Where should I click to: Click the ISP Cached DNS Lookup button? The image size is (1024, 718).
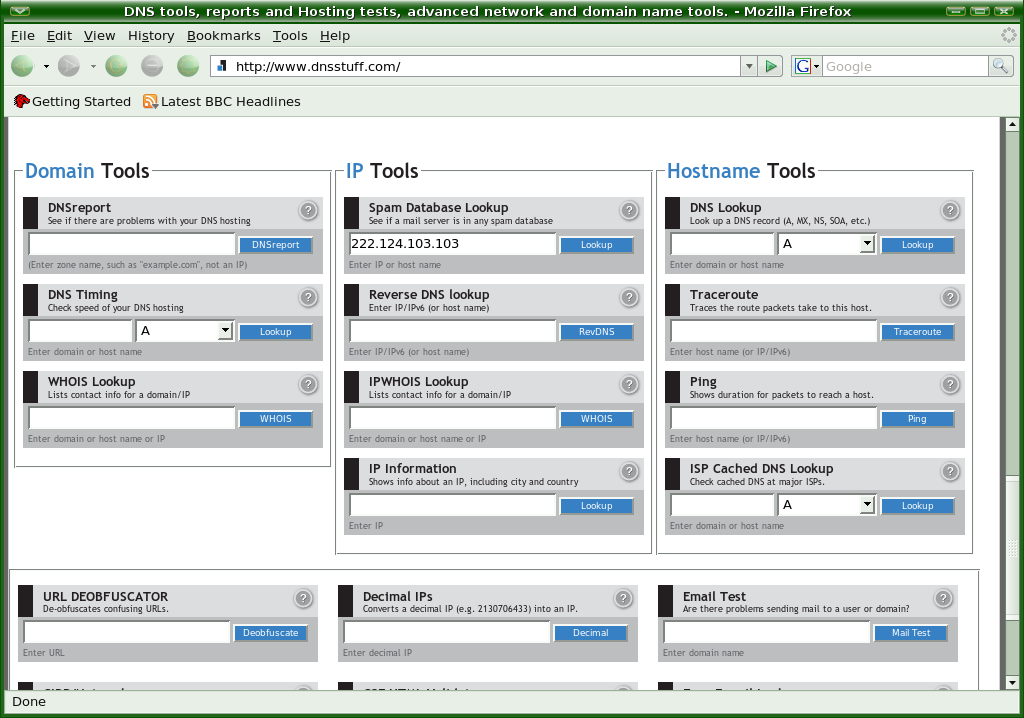(x=918, y=505)
